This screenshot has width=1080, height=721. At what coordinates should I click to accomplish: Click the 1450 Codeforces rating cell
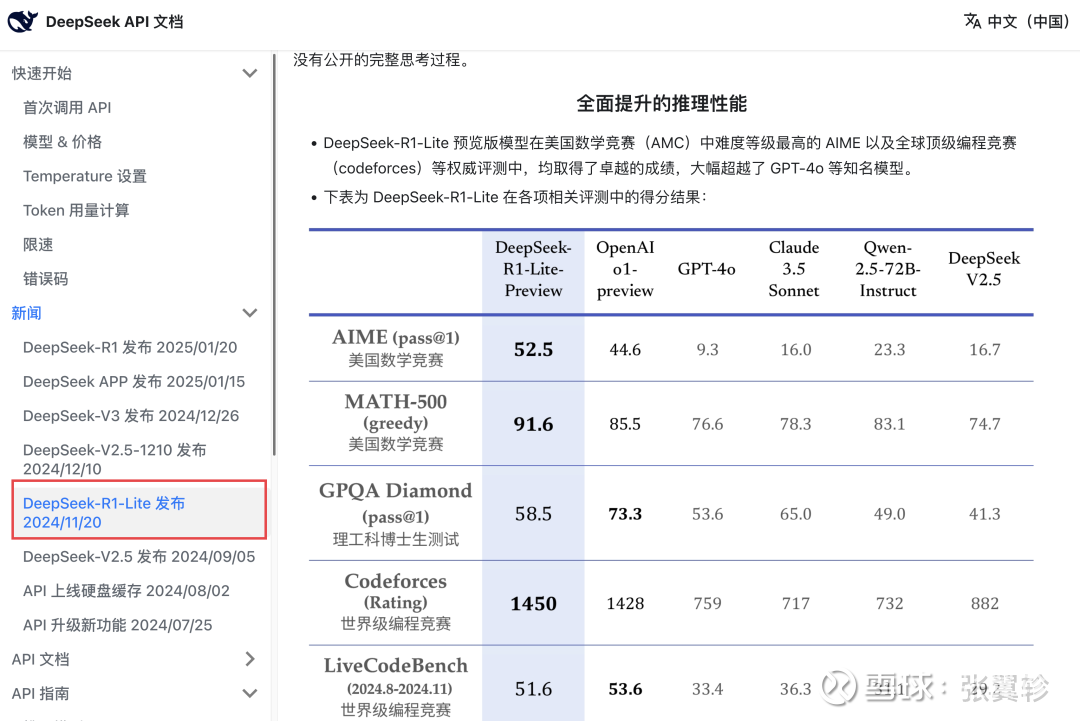tap(533, 603)
